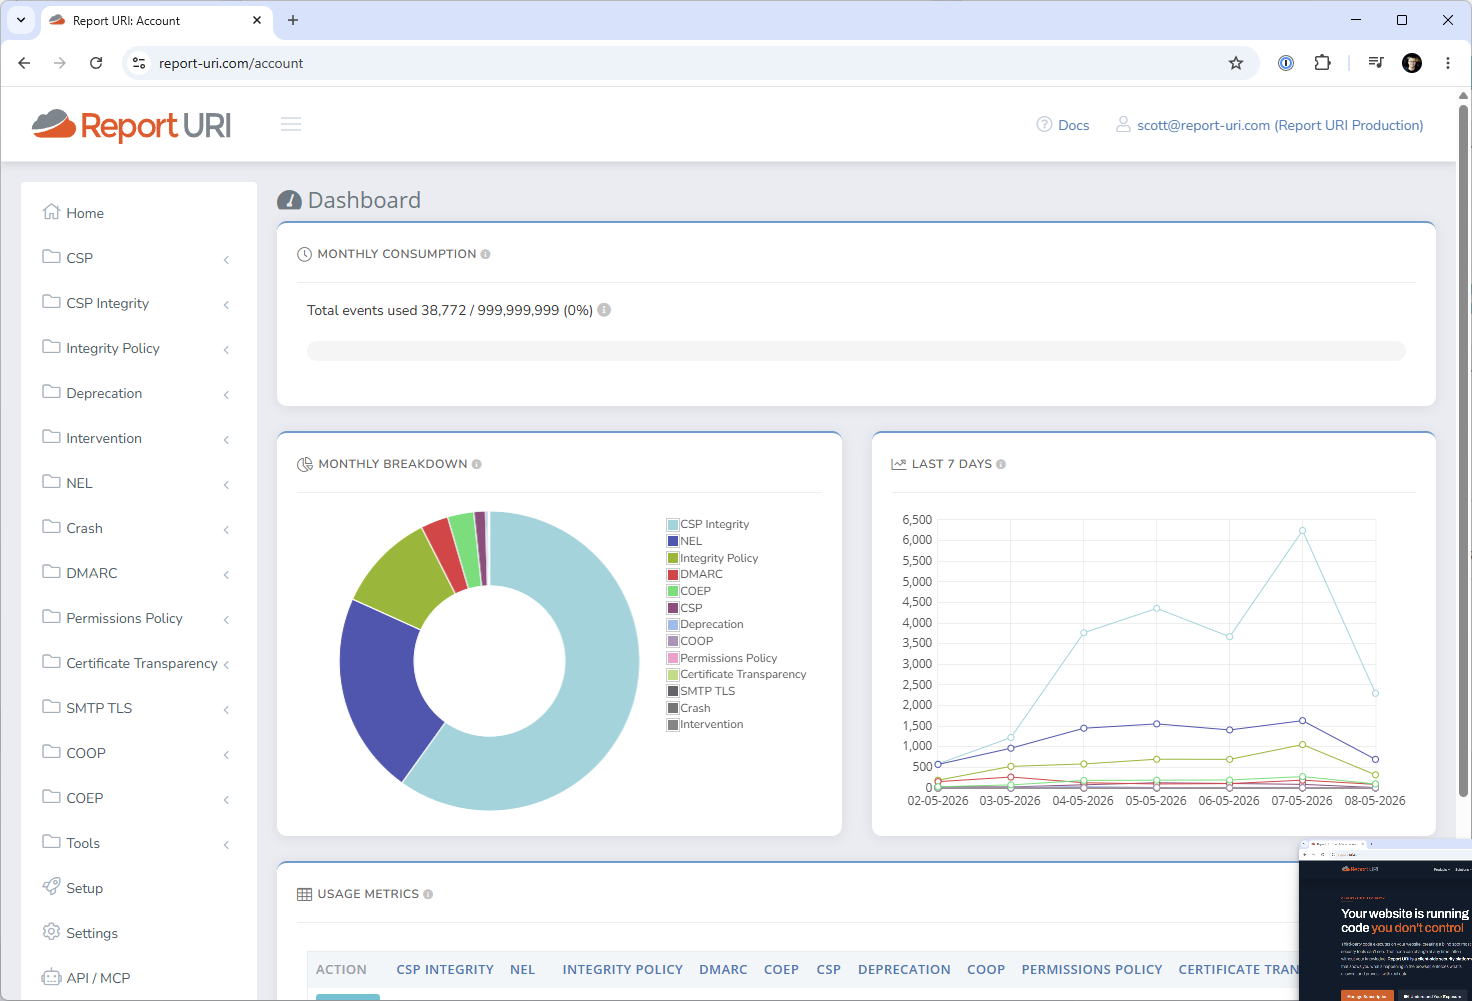The width and height of the screenshot is (1472, 1001).
Task: Toggle Deprecation in the pie chart legend
Action: (705, 624)
